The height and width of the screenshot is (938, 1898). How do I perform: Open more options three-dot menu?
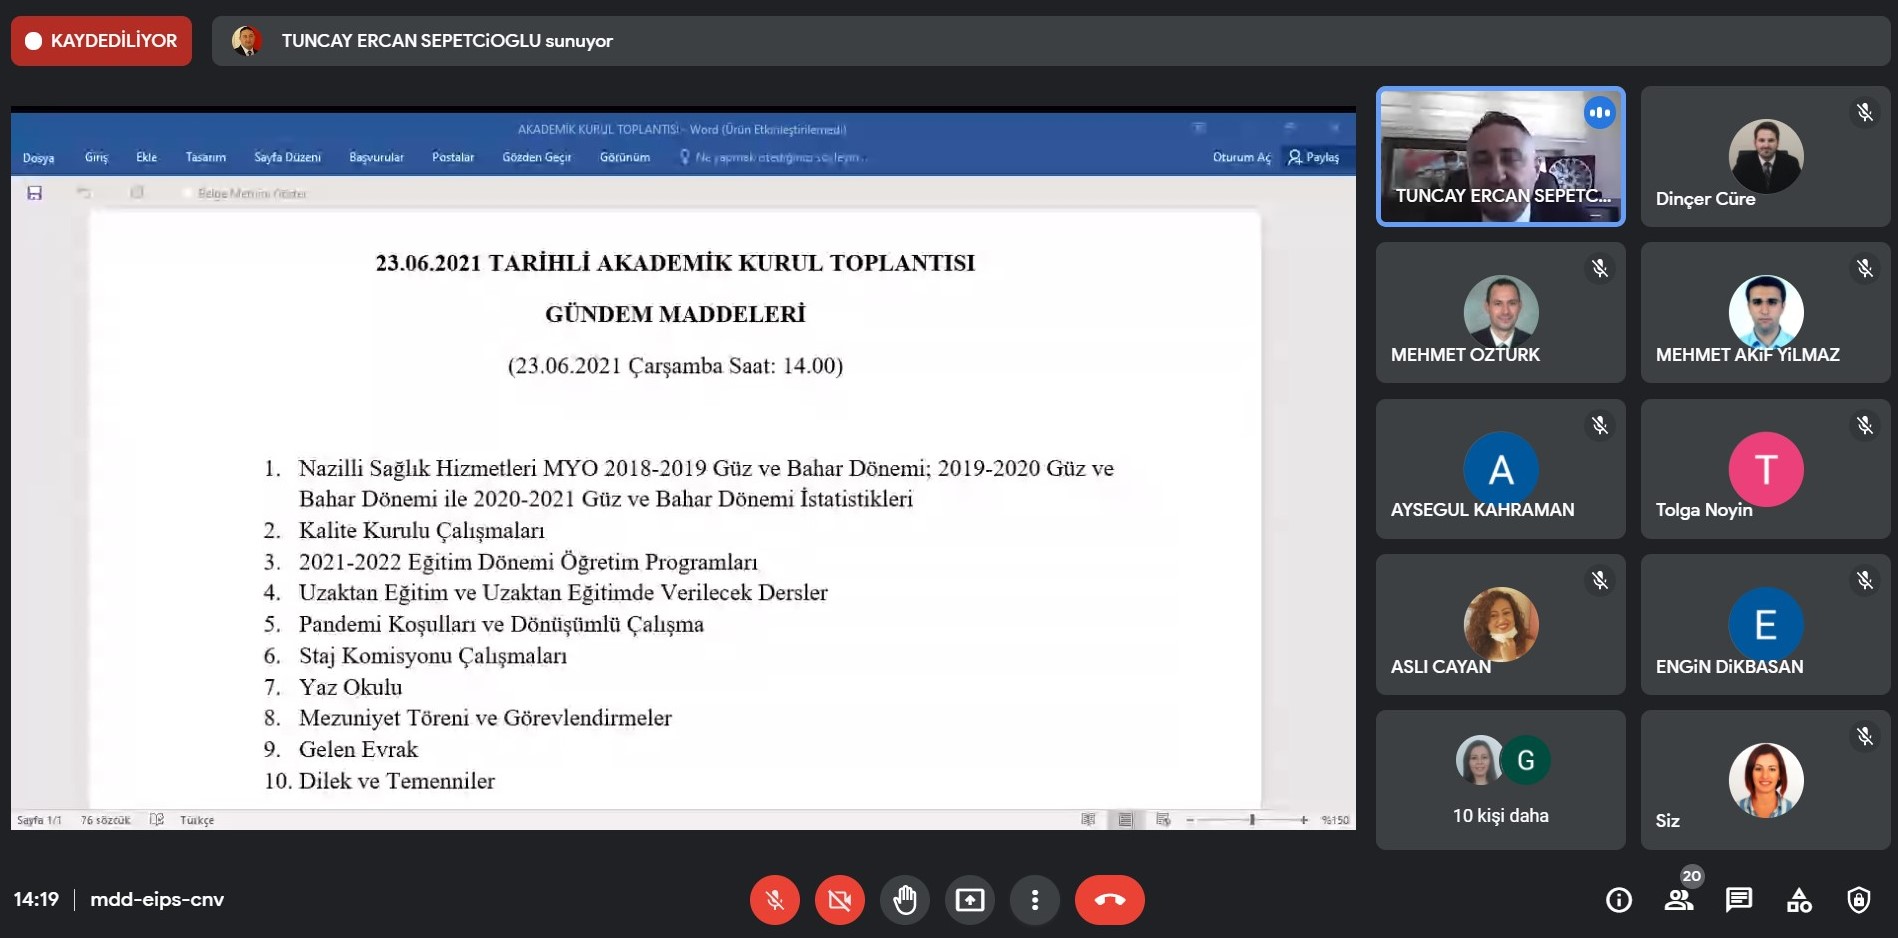(1035, 900)
